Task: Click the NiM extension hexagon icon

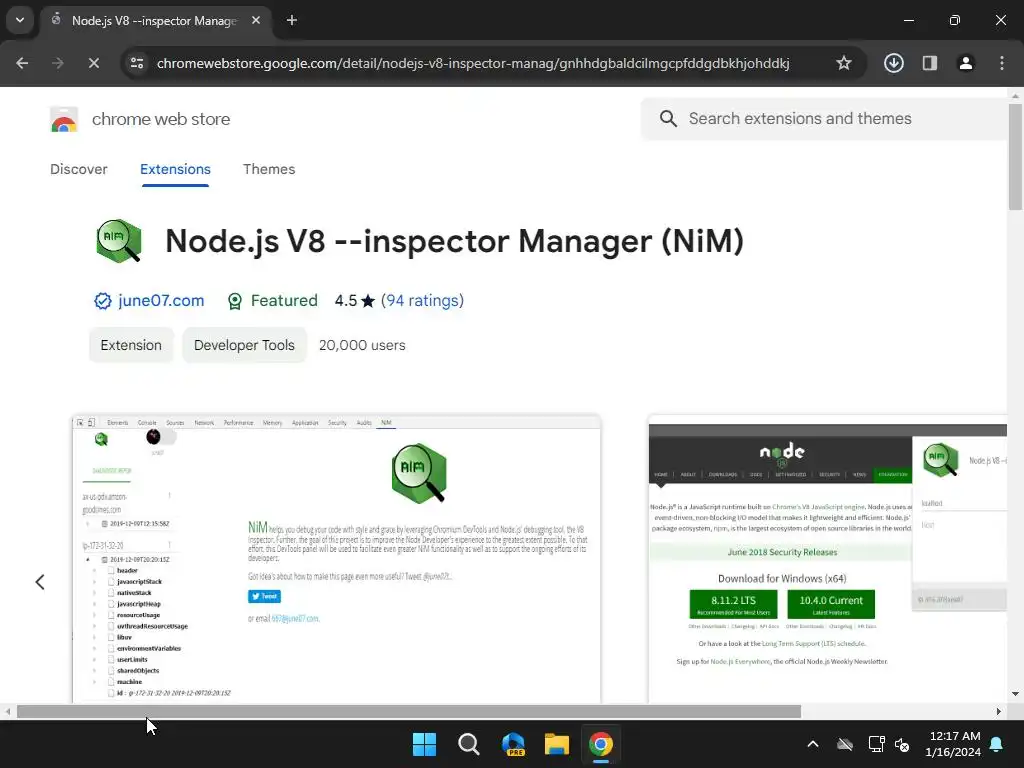Action: point(119,241)
